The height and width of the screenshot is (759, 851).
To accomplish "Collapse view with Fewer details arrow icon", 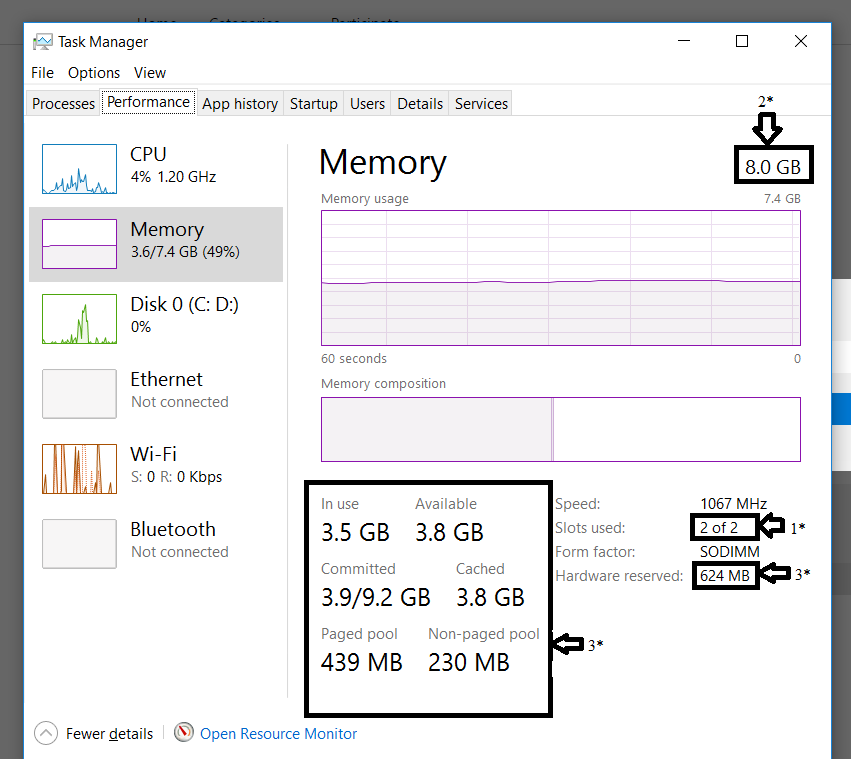I will click(x=46, y=733).
